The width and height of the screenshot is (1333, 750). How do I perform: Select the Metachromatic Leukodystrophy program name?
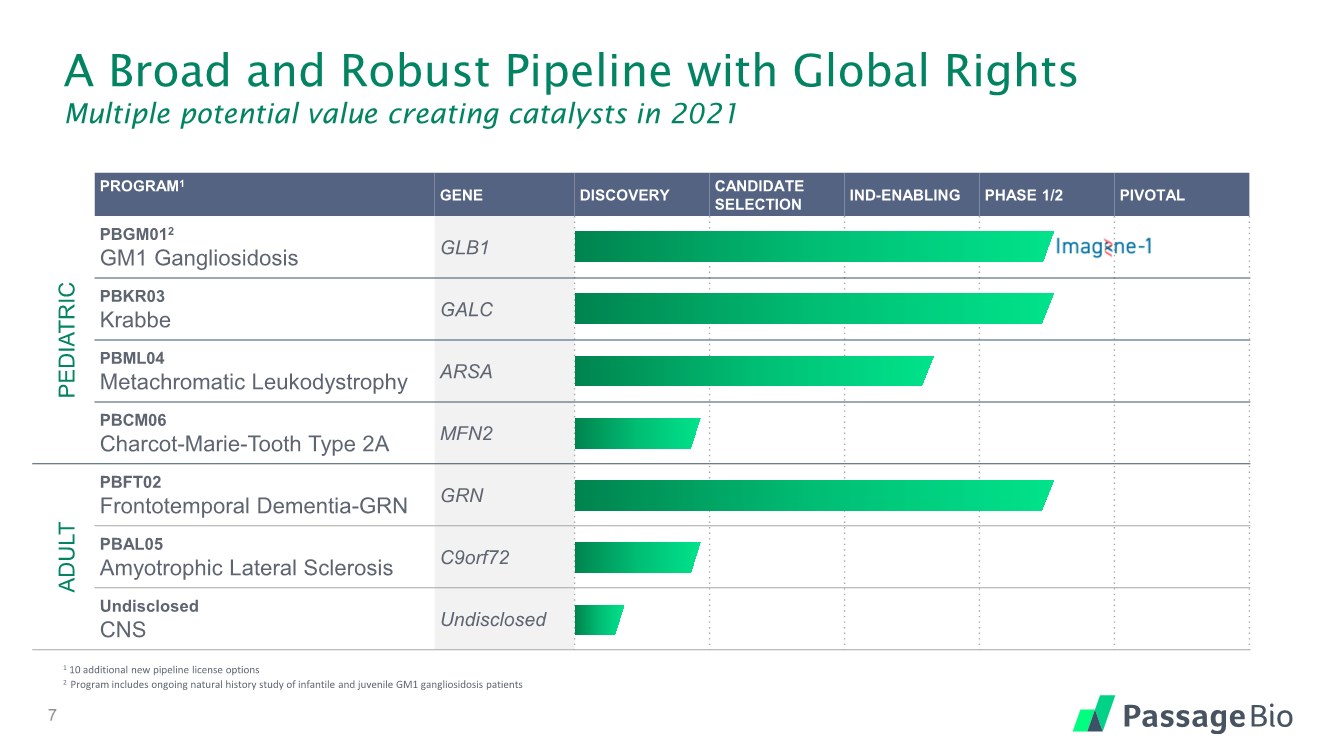tap(254, 382)
